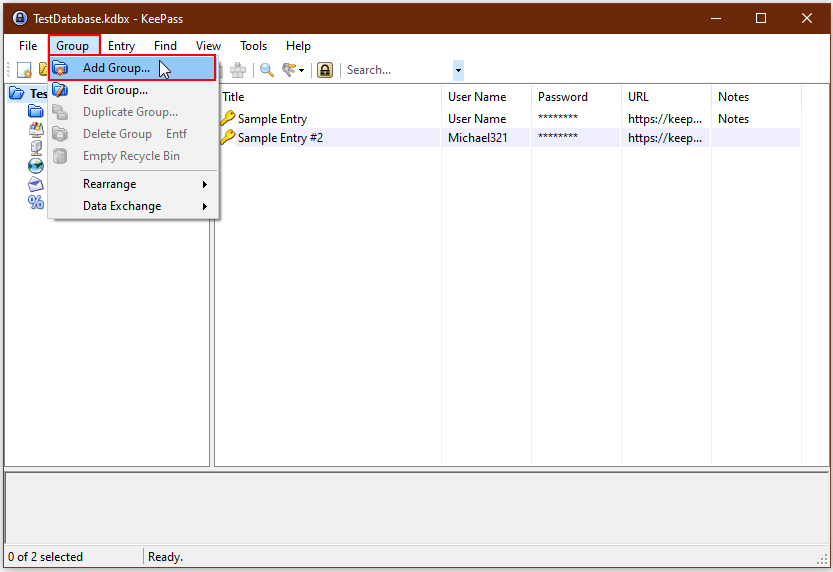Click the key icon of Sample Entry #2

coord(227,137)
